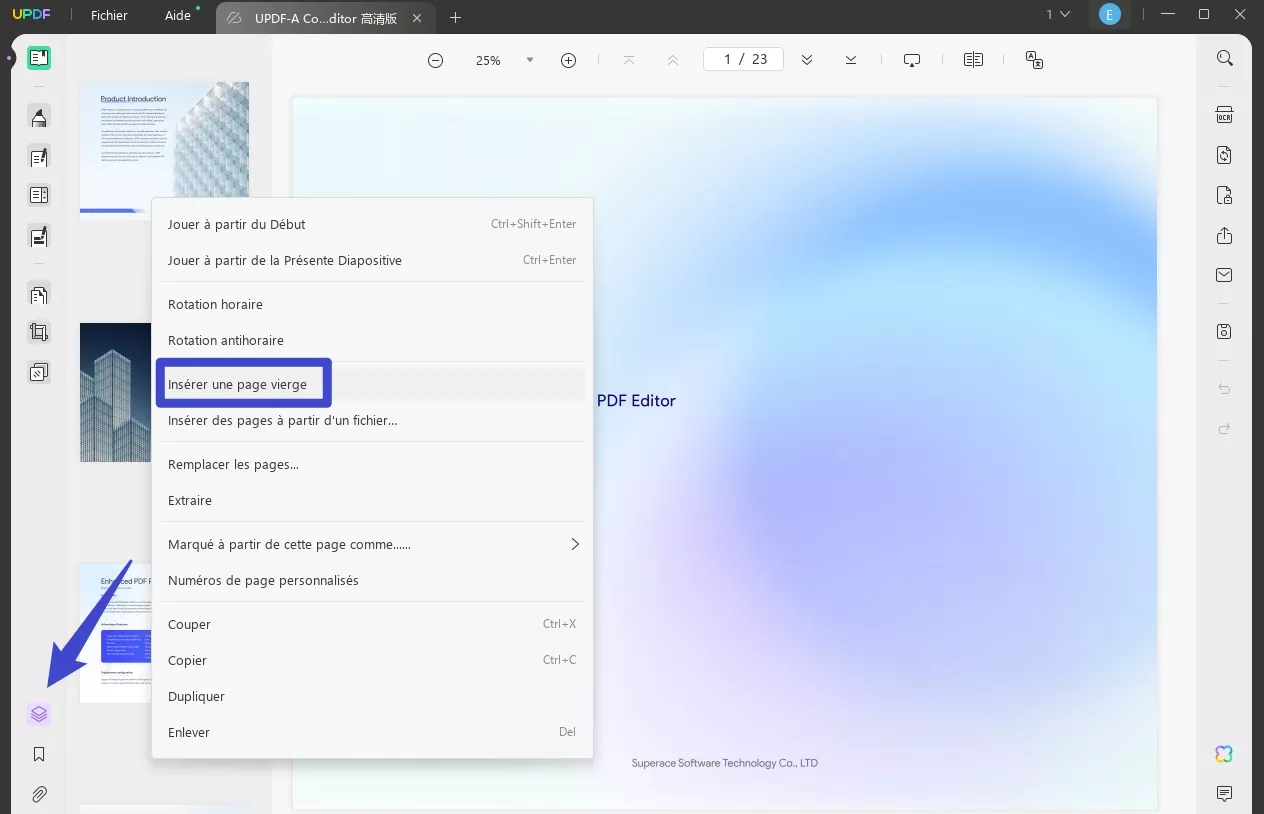Viewport: 1264px width, 814px height.
Task: Start slideshow presentation icon
Action: click(x=911, y=60)
